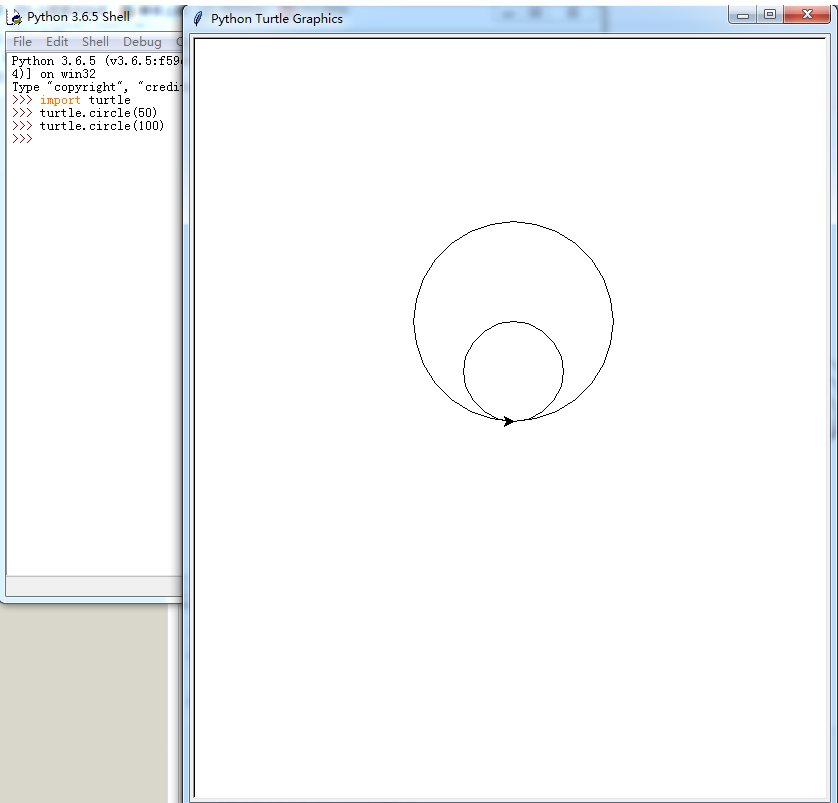838x803 pixels.
Task: Click inside the large circle above the small one
Action: (x=513, y=270)
